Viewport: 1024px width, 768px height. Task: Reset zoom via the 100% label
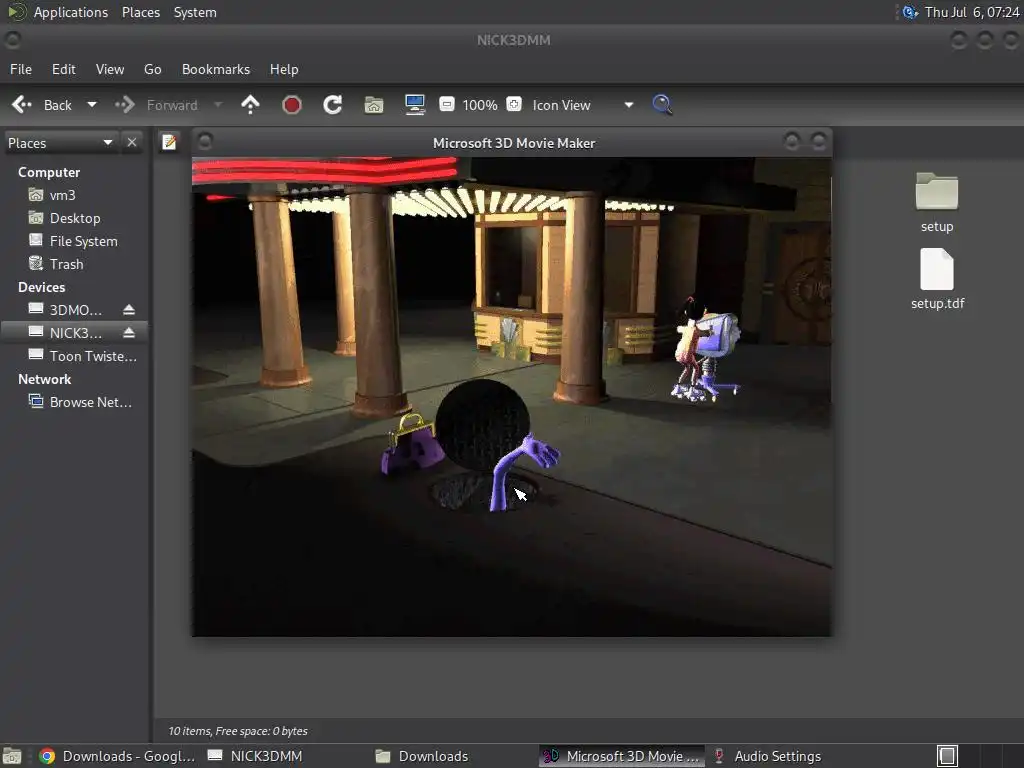point(480,105)
